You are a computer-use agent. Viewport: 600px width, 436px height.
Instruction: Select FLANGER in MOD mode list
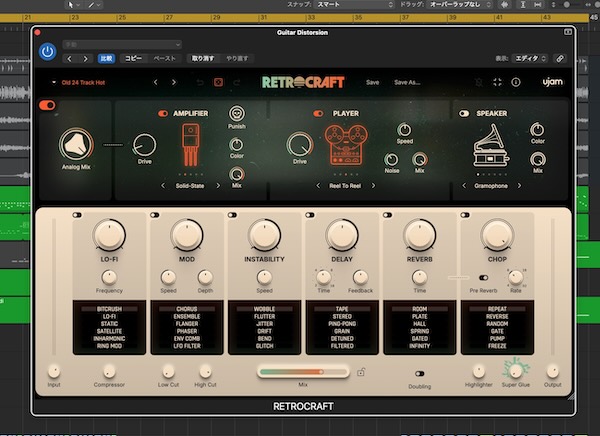[x=187, y=324]
